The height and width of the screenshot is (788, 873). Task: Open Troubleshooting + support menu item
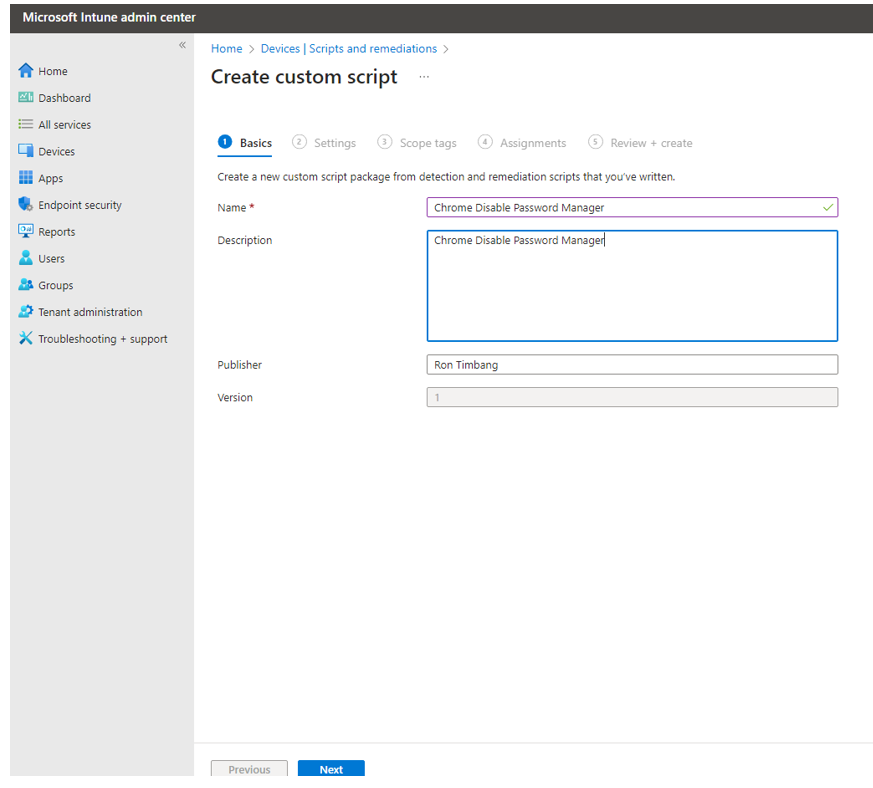[102, 339]
